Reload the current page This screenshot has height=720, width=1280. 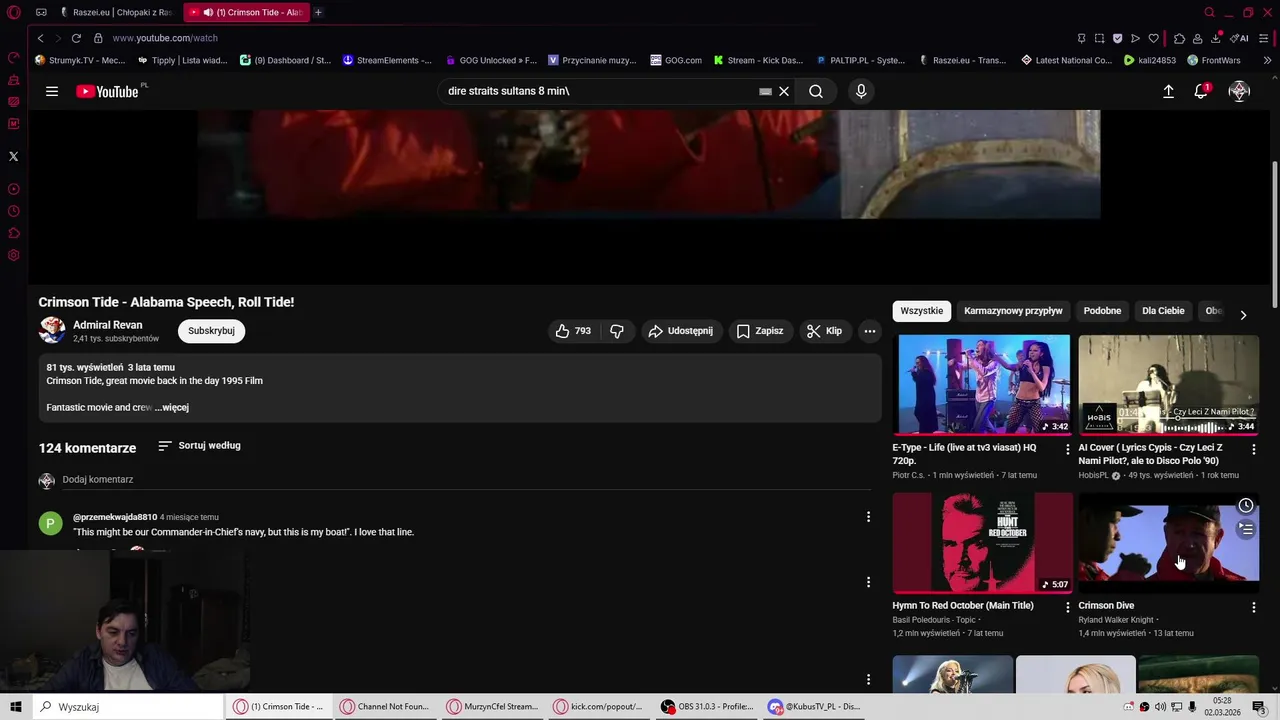click(76, 38)
